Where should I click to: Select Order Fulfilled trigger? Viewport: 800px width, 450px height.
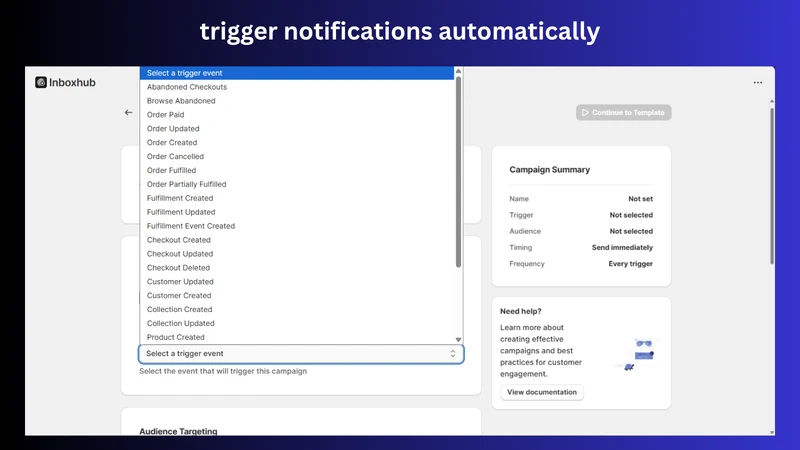click(297, 170)
